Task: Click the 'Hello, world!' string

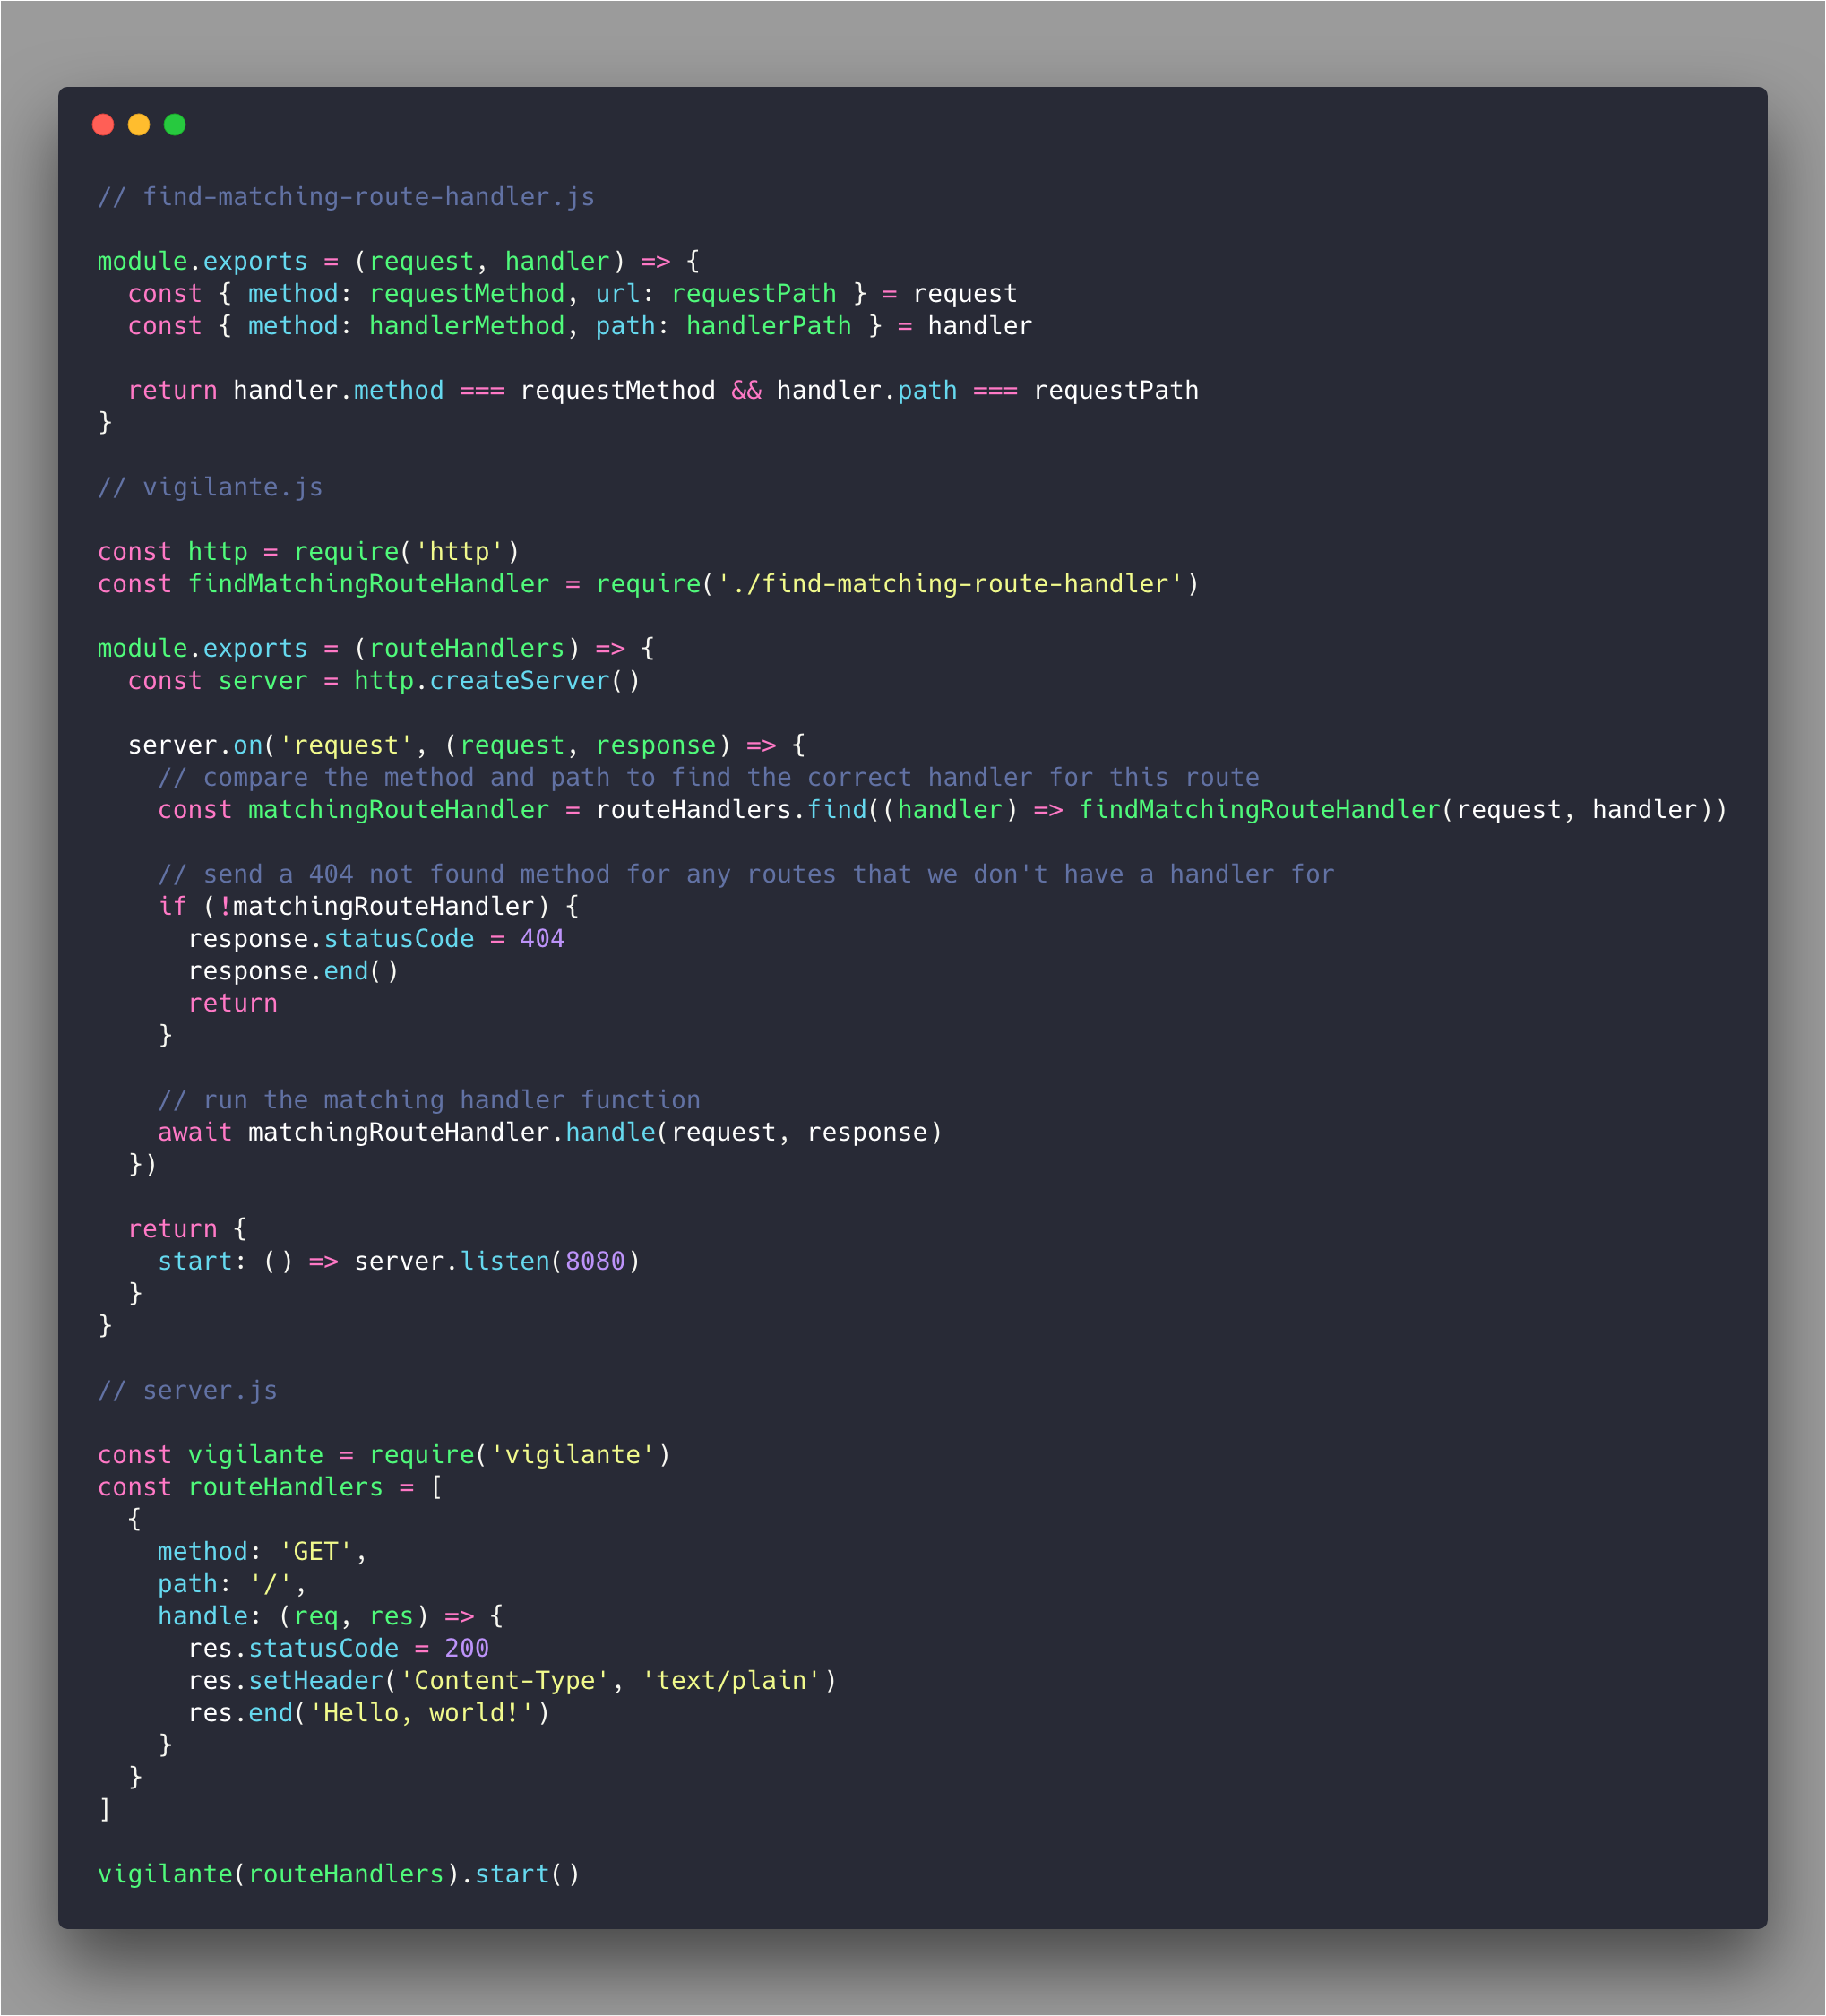Action: [x=422, y=1714]
